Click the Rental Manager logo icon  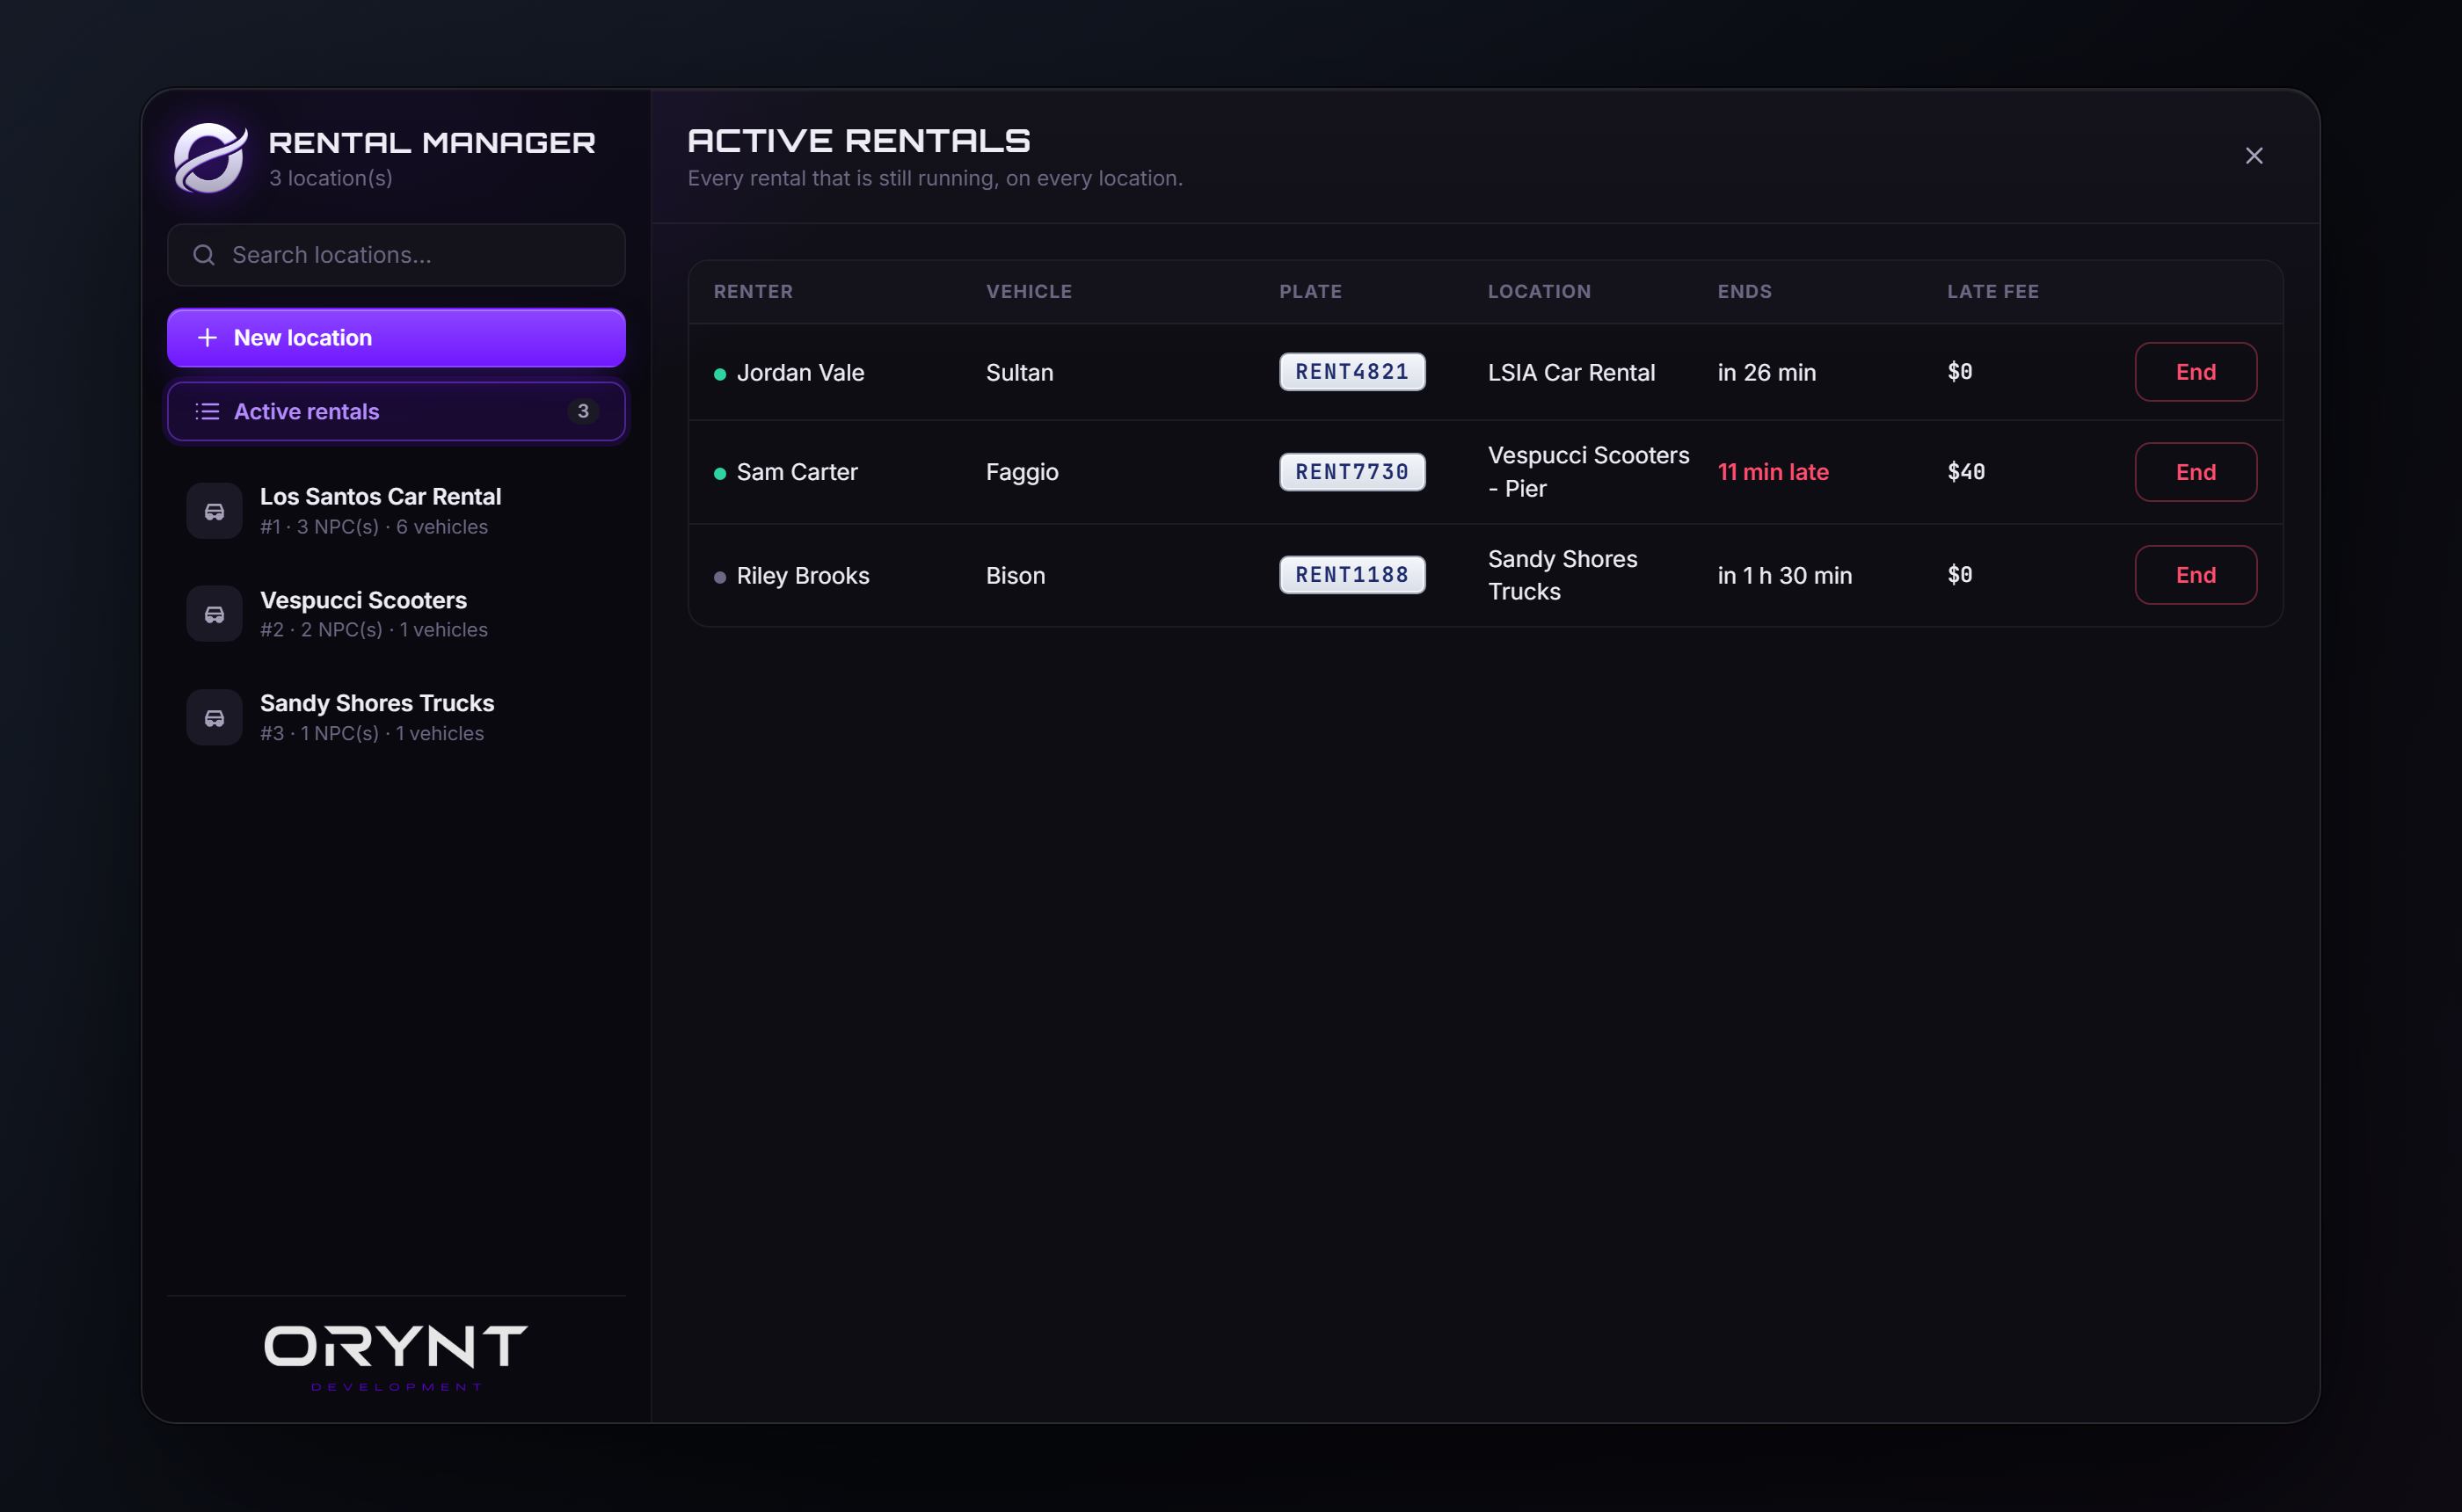tap(210, 157)
